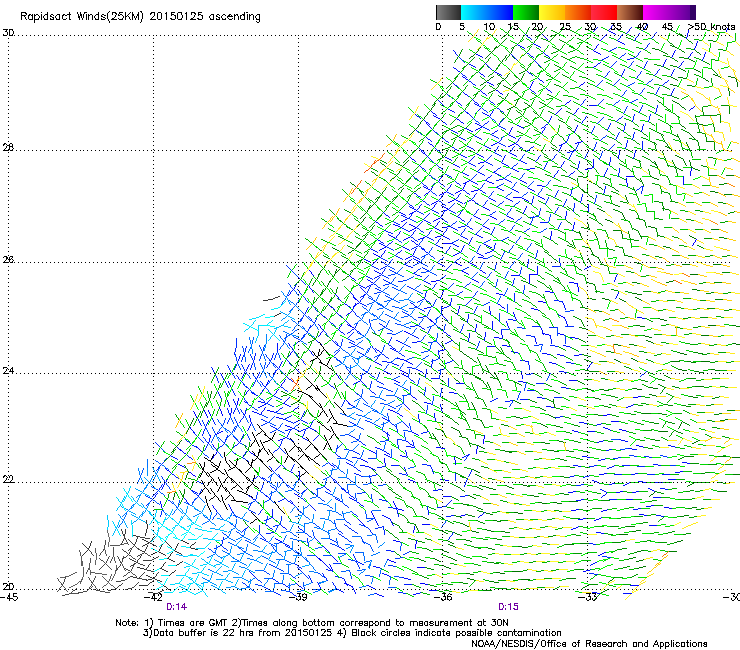This screenshot has height=650, width=740.
Task: Click the longitude label '-45'
Action: [9, 597]
